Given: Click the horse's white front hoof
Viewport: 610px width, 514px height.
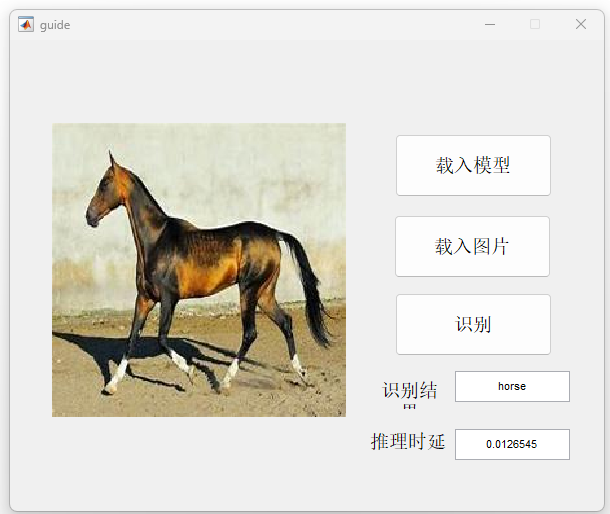Looking at the screenshot, I should click(x=116, y=376).
